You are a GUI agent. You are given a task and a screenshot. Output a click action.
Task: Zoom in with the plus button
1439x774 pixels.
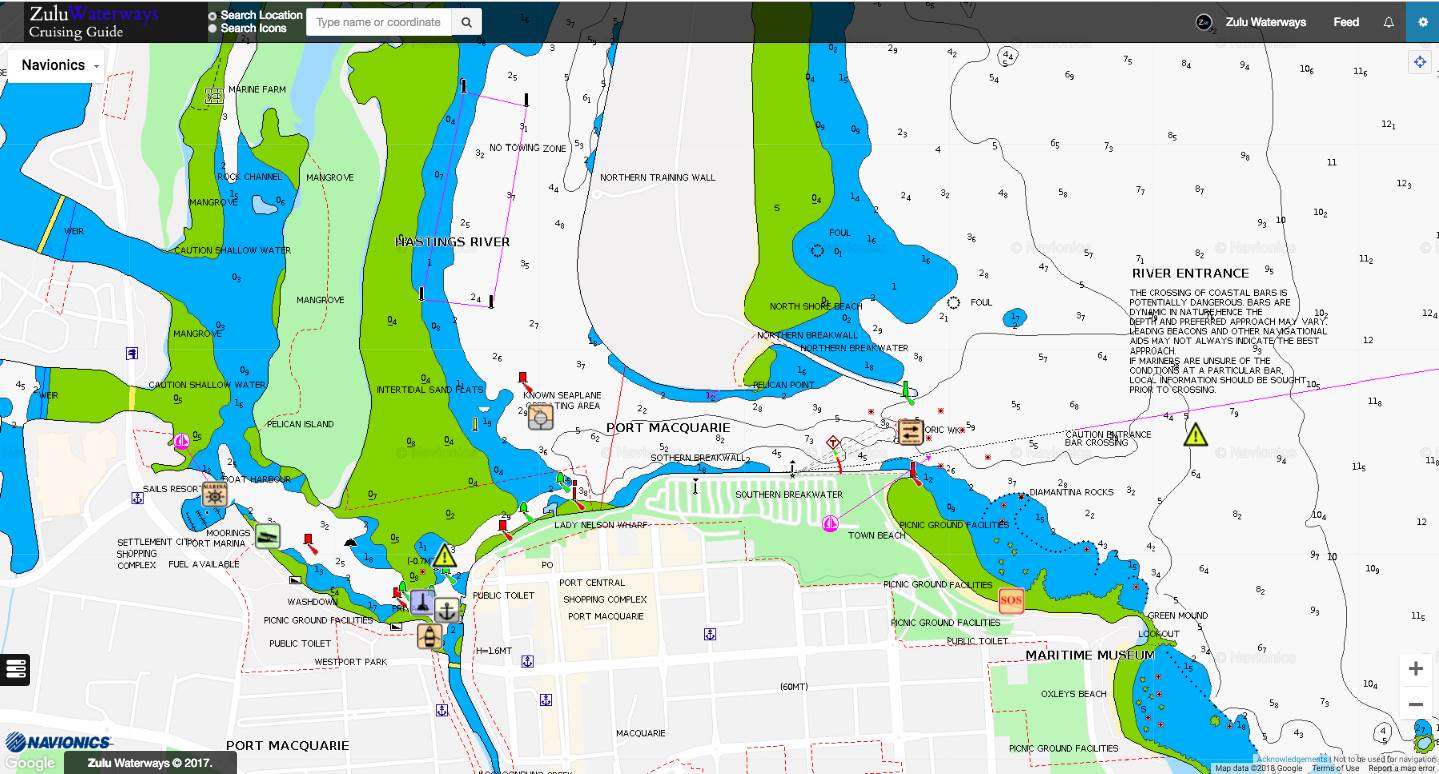1415,669
